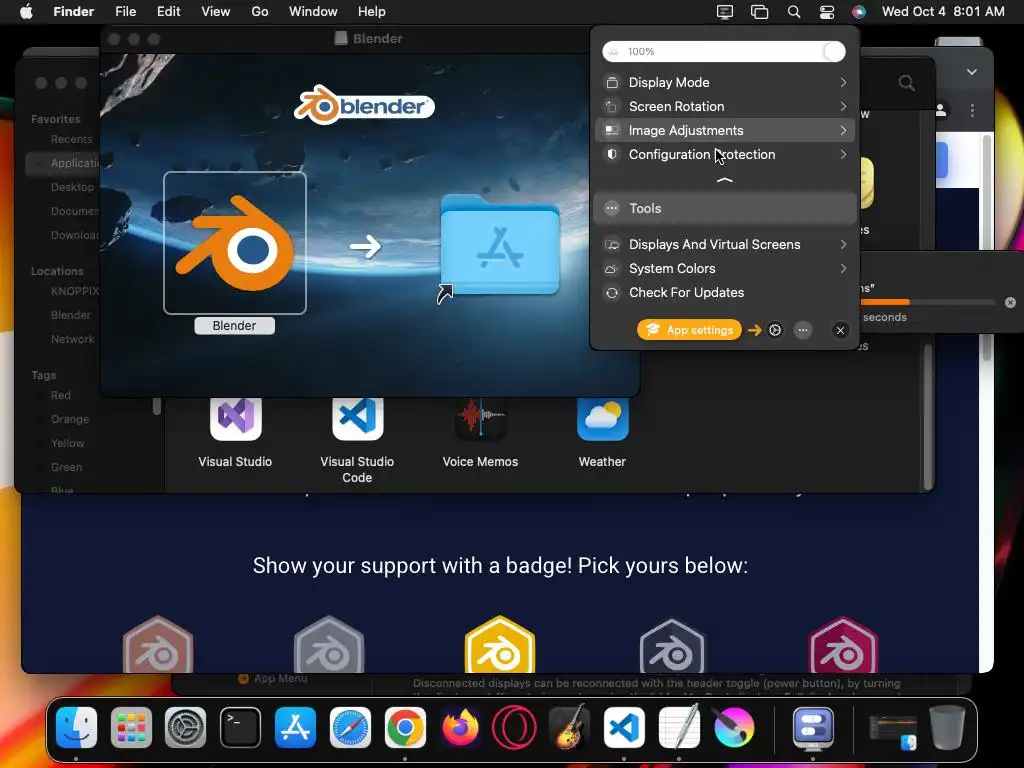Click the round clock-arrow icon beside App settings
The width and height of the screenshot is (1024, 768).
[775, 330]
